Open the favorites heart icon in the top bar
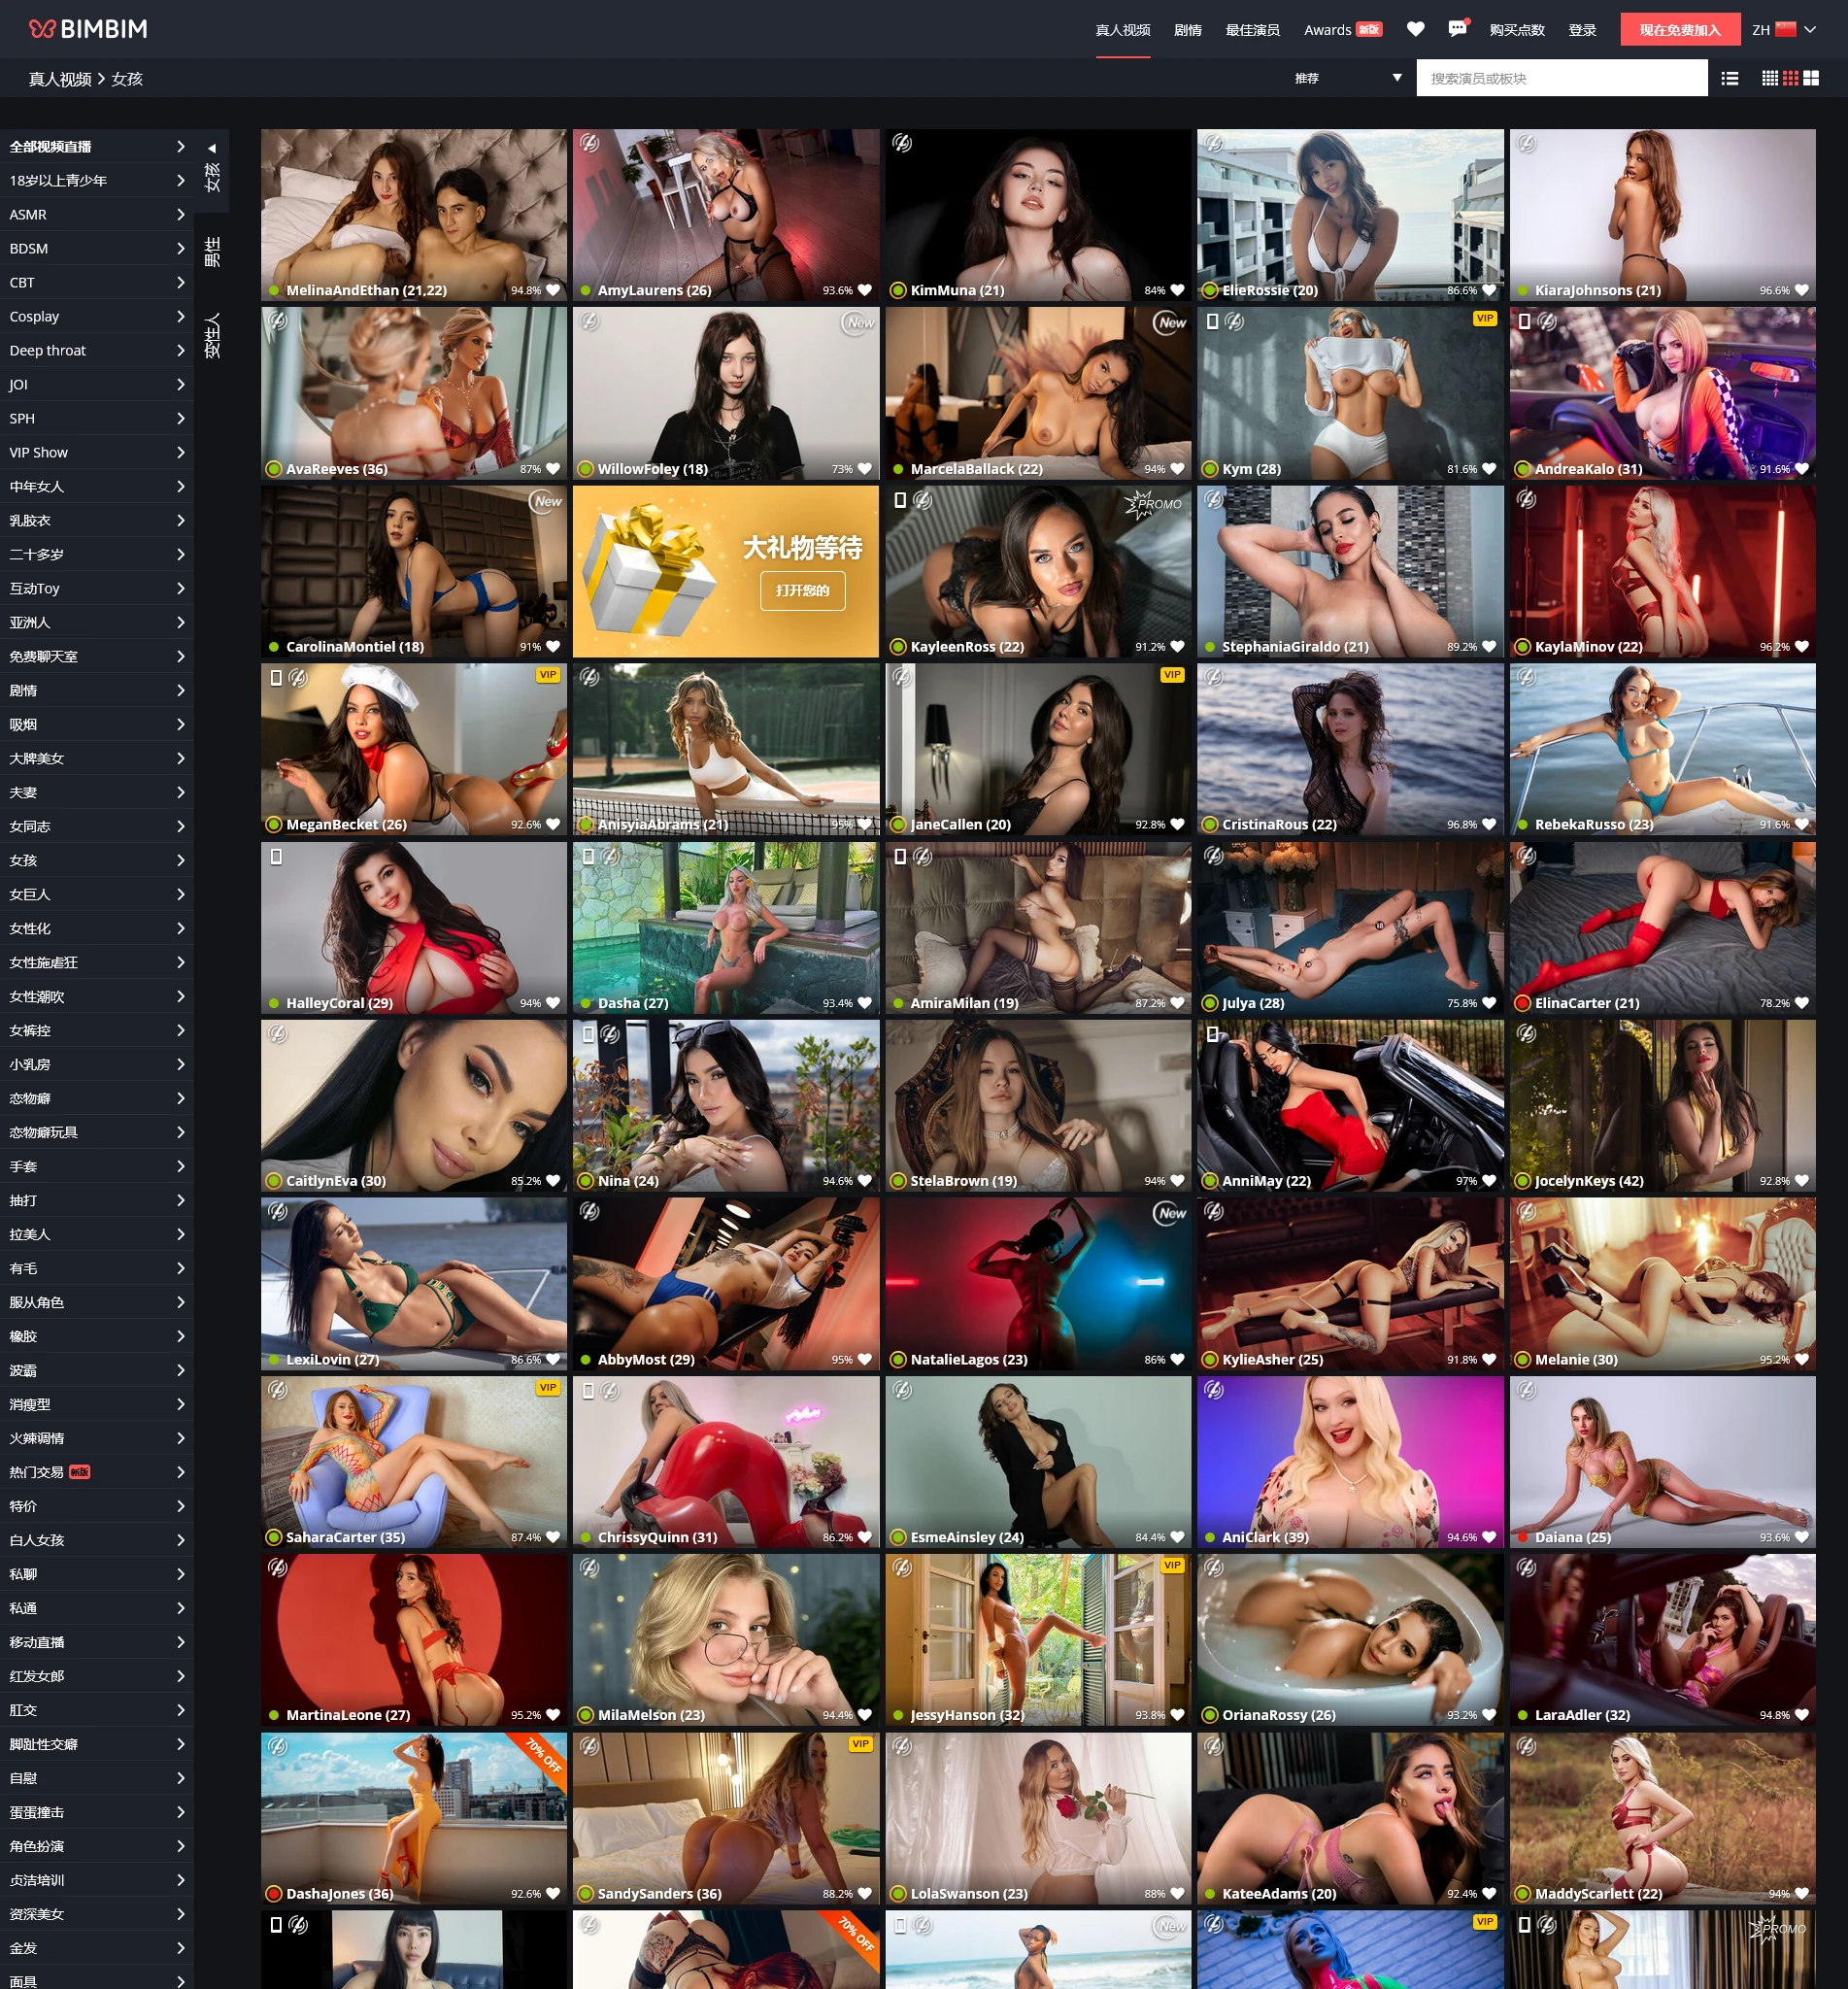The image size is (1848, 1989). (x=1415, y=29)
